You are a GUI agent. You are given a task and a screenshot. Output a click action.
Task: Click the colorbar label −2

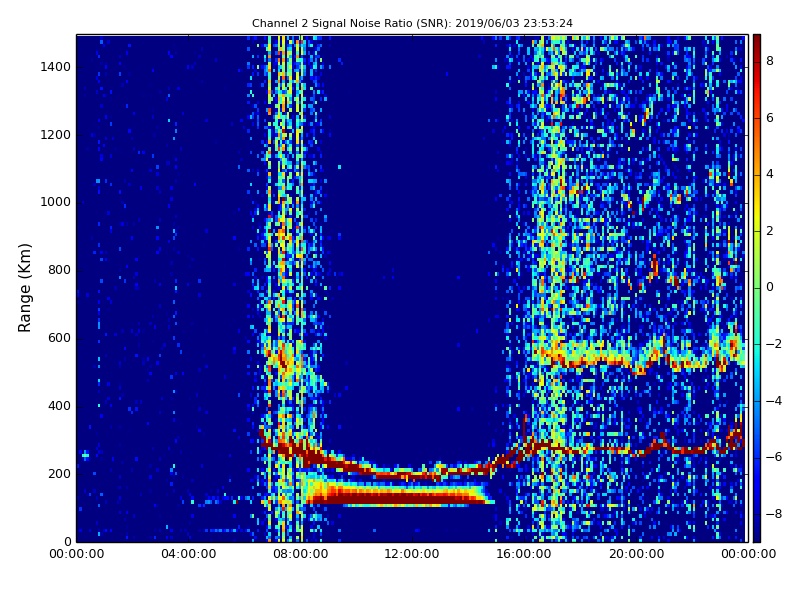pyautogui.click(x=773, y=344)
